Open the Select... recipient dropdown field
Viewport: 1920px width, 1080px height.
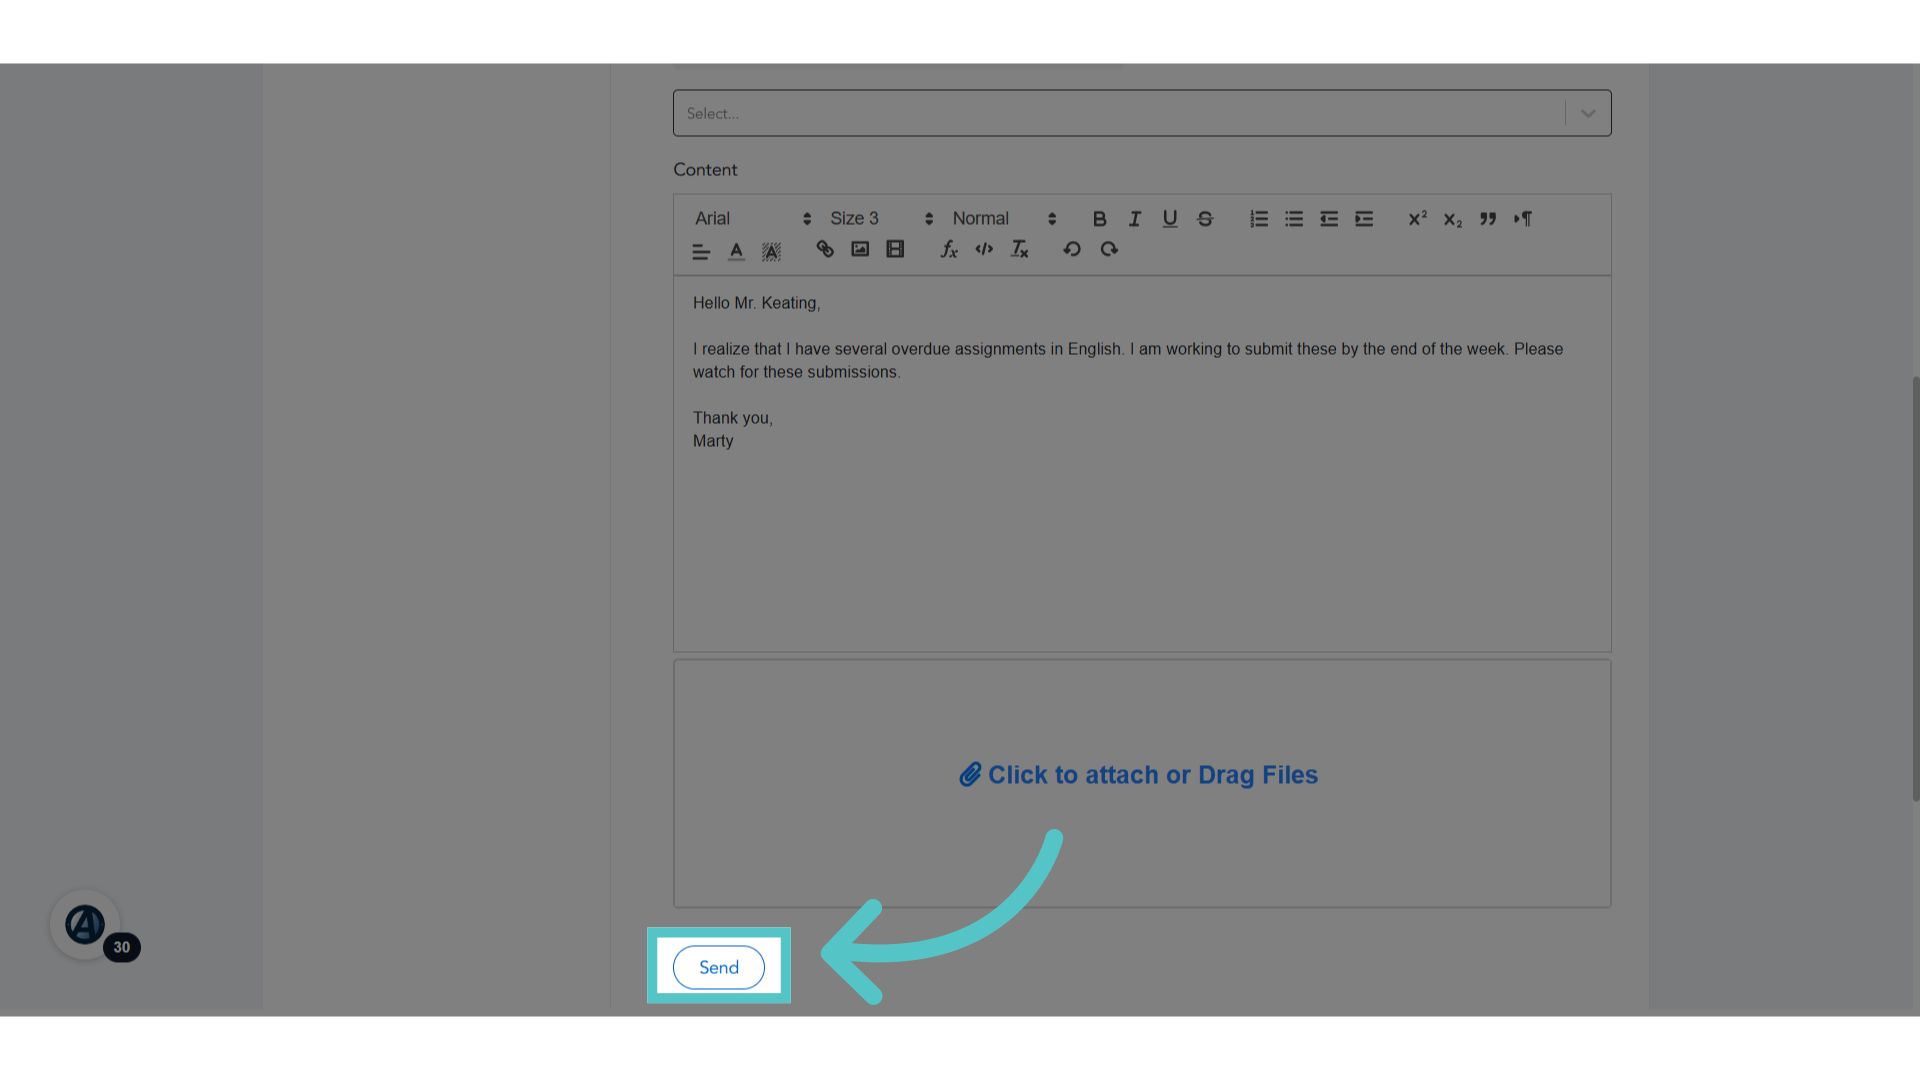(x=1142, y=113)
